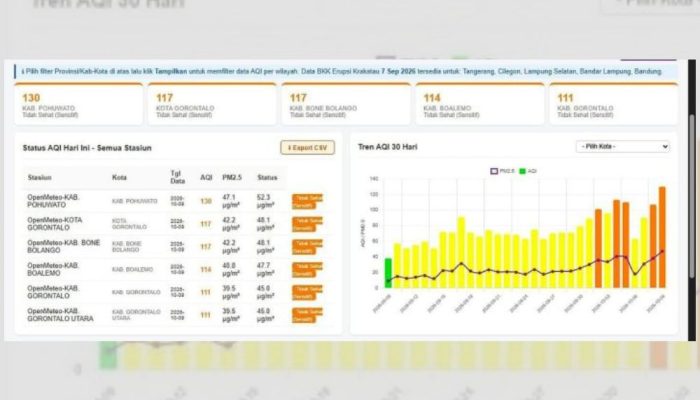Open the 111 KAB. GORONTALO summary card

click(613, 104)
